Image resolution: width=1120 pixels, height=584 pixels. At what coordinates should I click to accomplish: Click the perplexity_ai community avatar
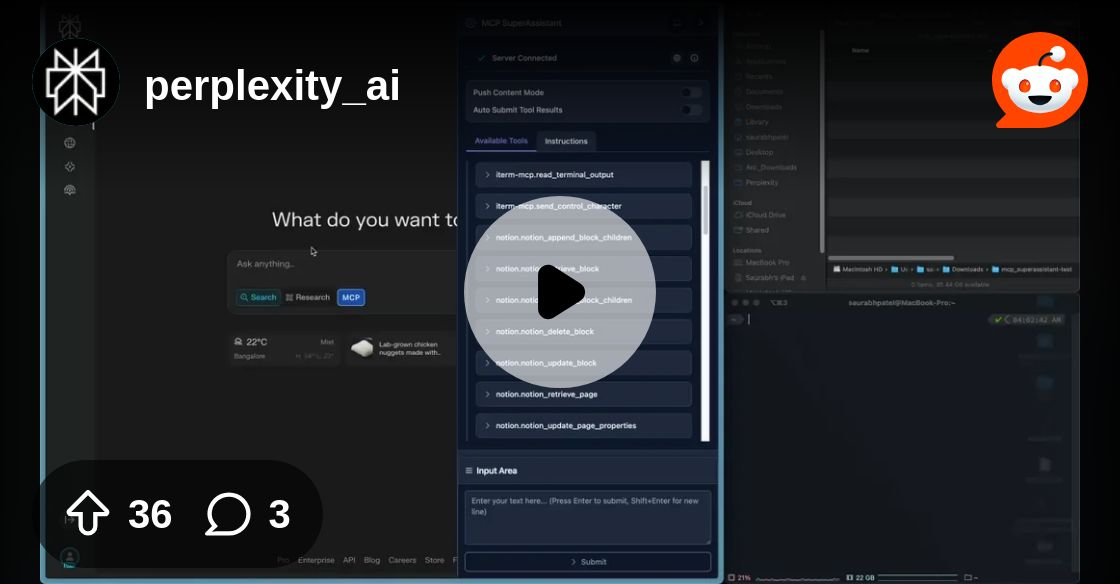(x=76, y=82)
